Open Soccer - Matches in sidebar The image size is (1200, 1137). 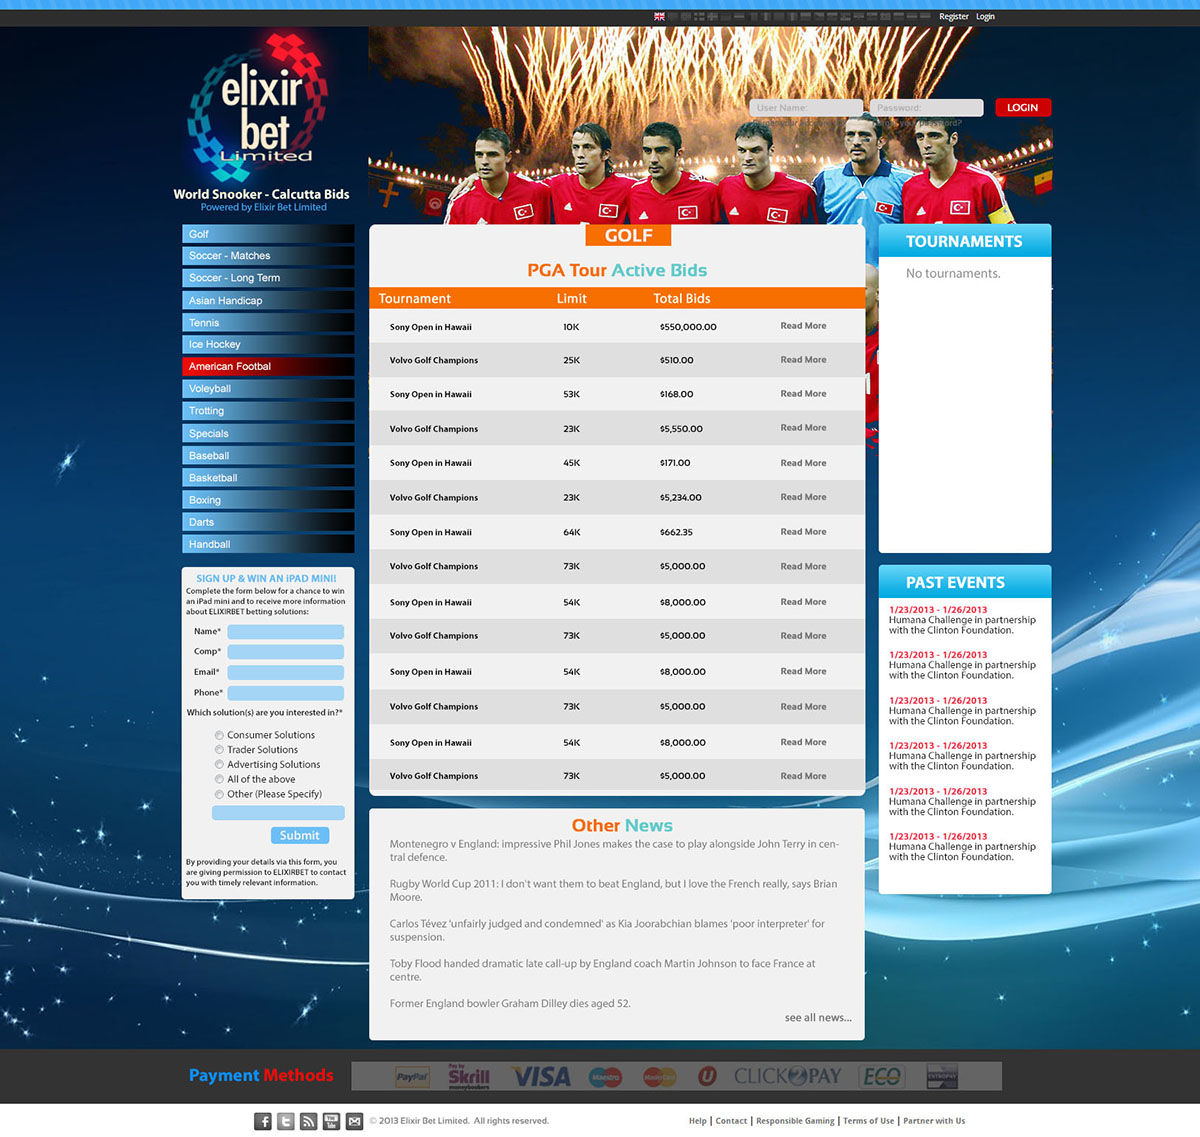(268, 256)
